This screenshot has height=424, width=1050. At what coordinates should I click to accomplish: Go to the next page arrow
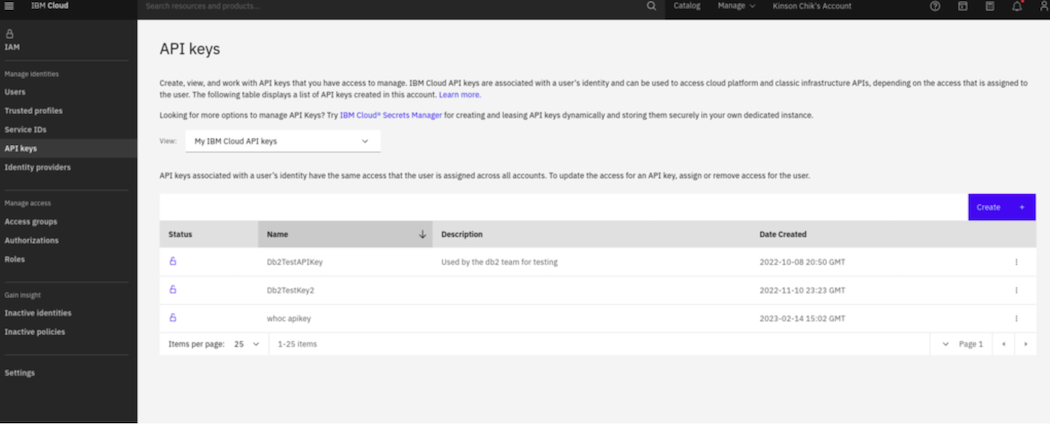1025,344
